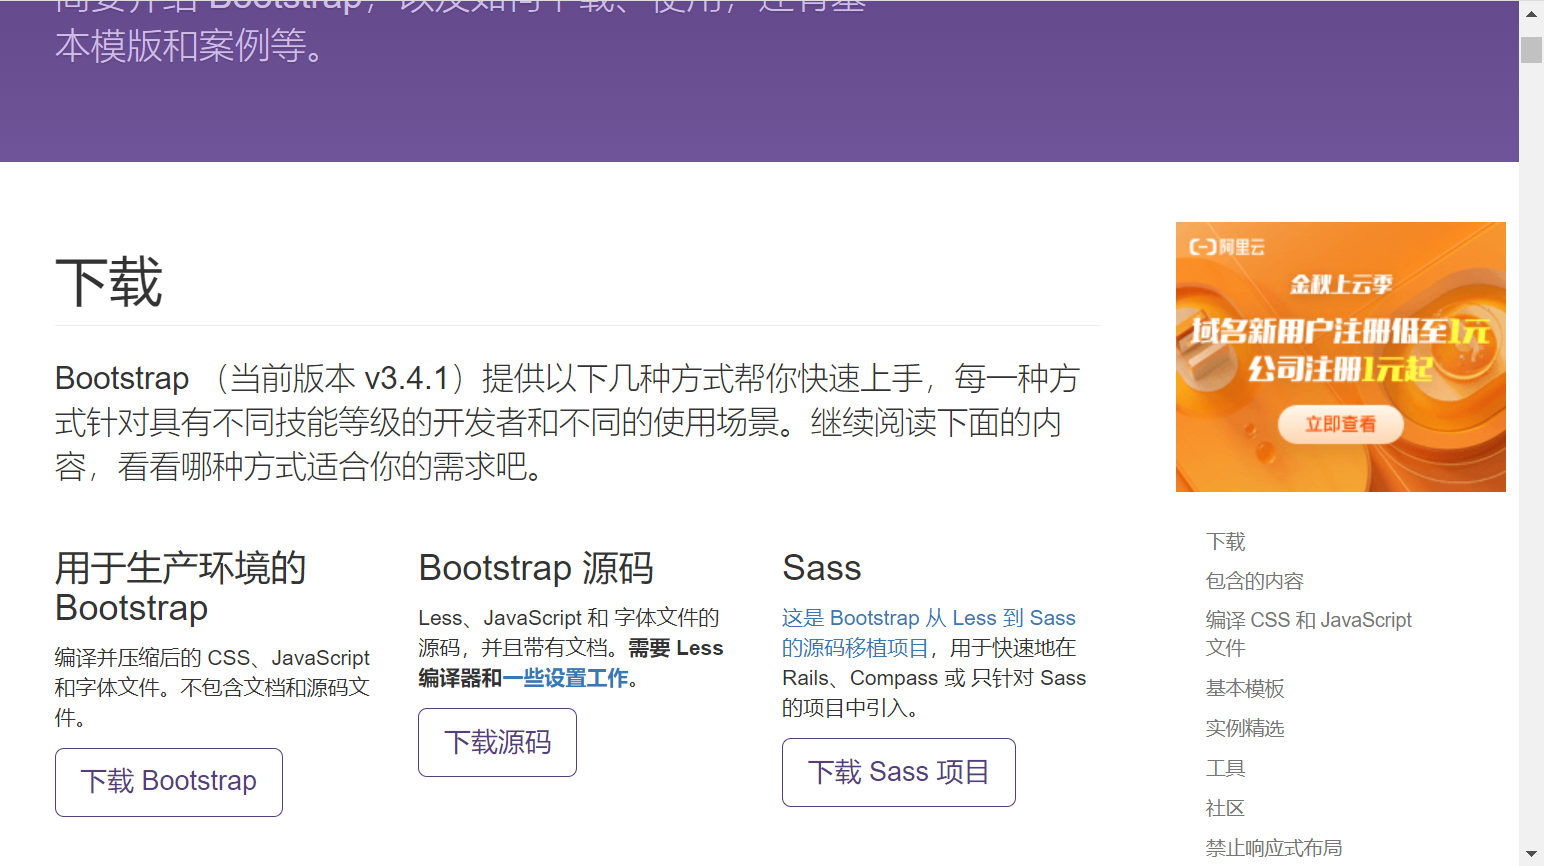Click the scroll-down arrow on the scrollbar
The width and height of the screenshot is (1544, 866).
1531,853
